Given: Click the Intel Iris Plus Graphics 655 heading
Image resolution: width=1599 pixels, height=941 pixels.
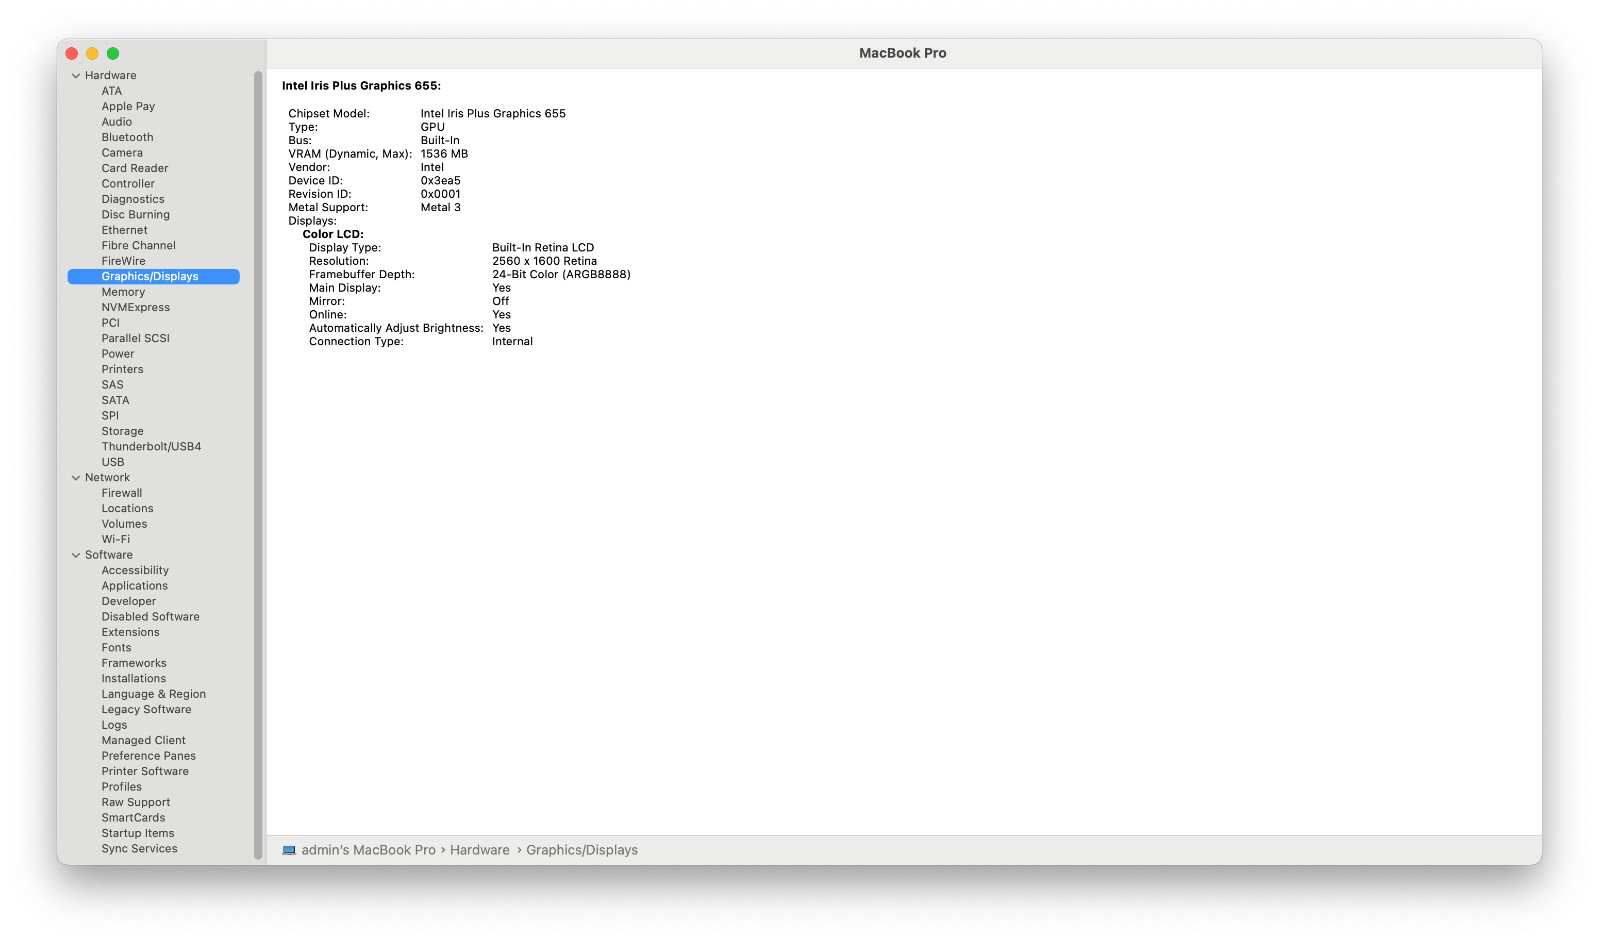Looking at the screenshot, I should [x=361, y=86].
